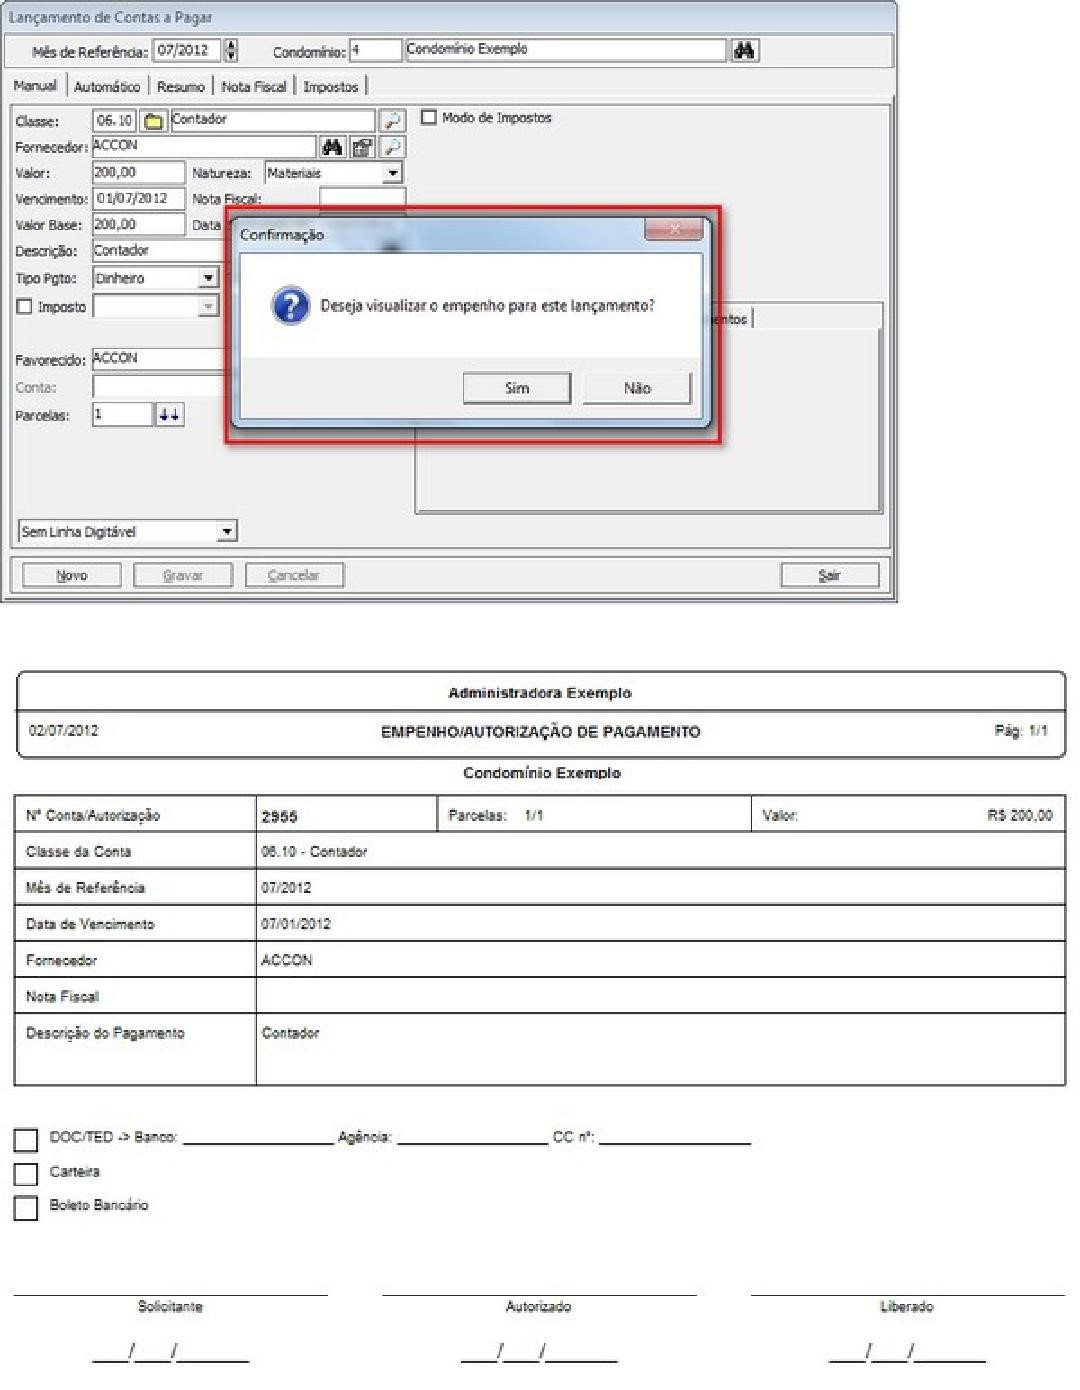Click the magnifier icon at end of Fornecedor row
Image resolution: width=1080 pixels, height=1390 pixels.
(393, 148)
